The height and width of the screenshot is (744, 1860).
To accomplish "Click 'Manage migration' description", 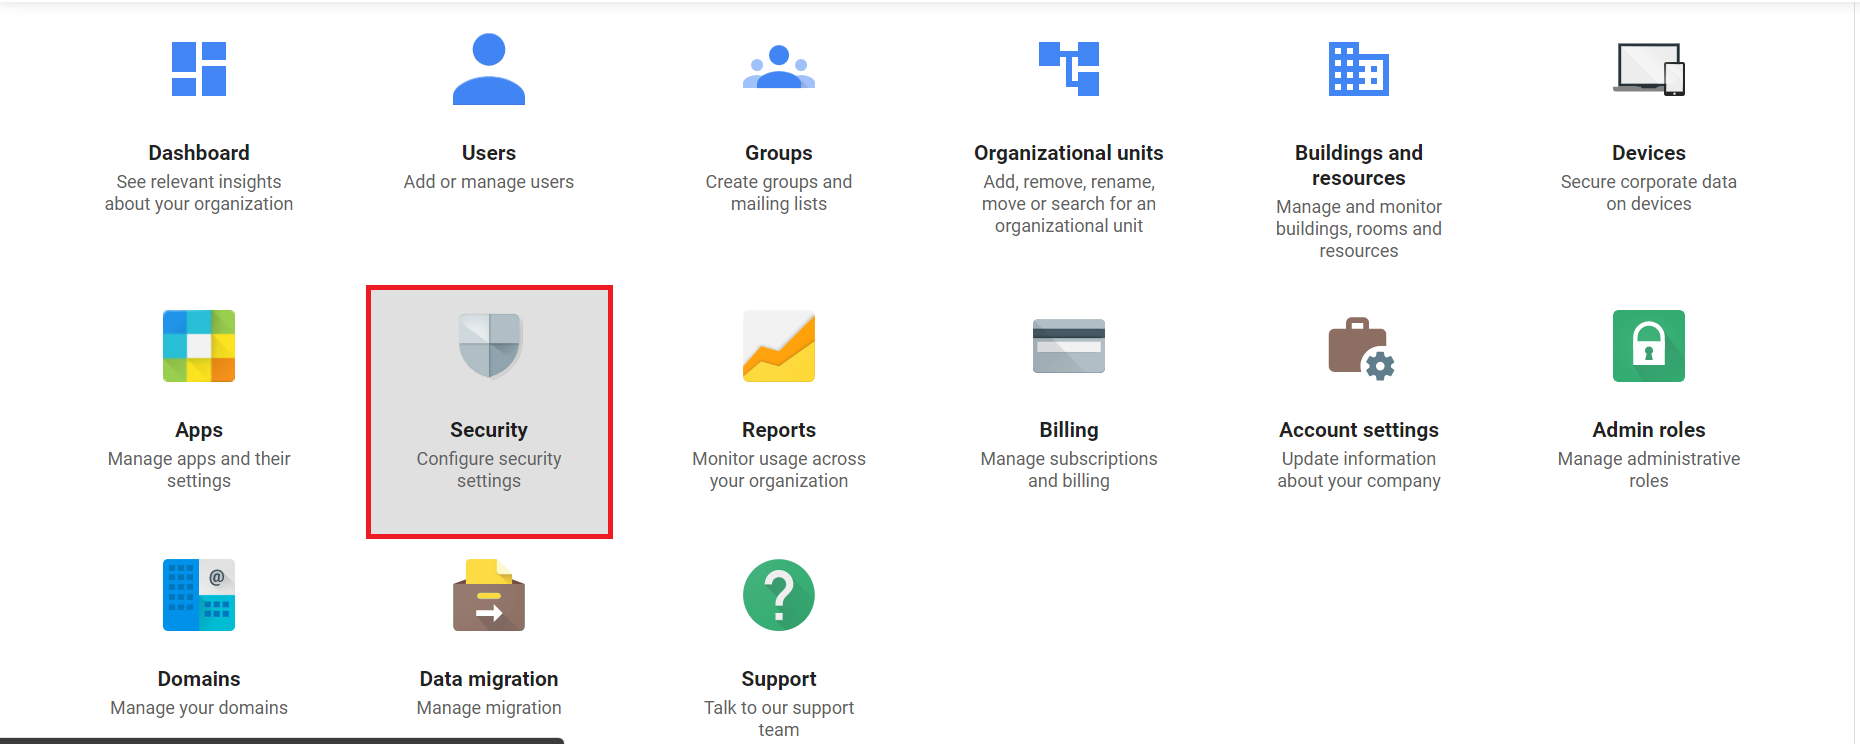I will 489,708.
